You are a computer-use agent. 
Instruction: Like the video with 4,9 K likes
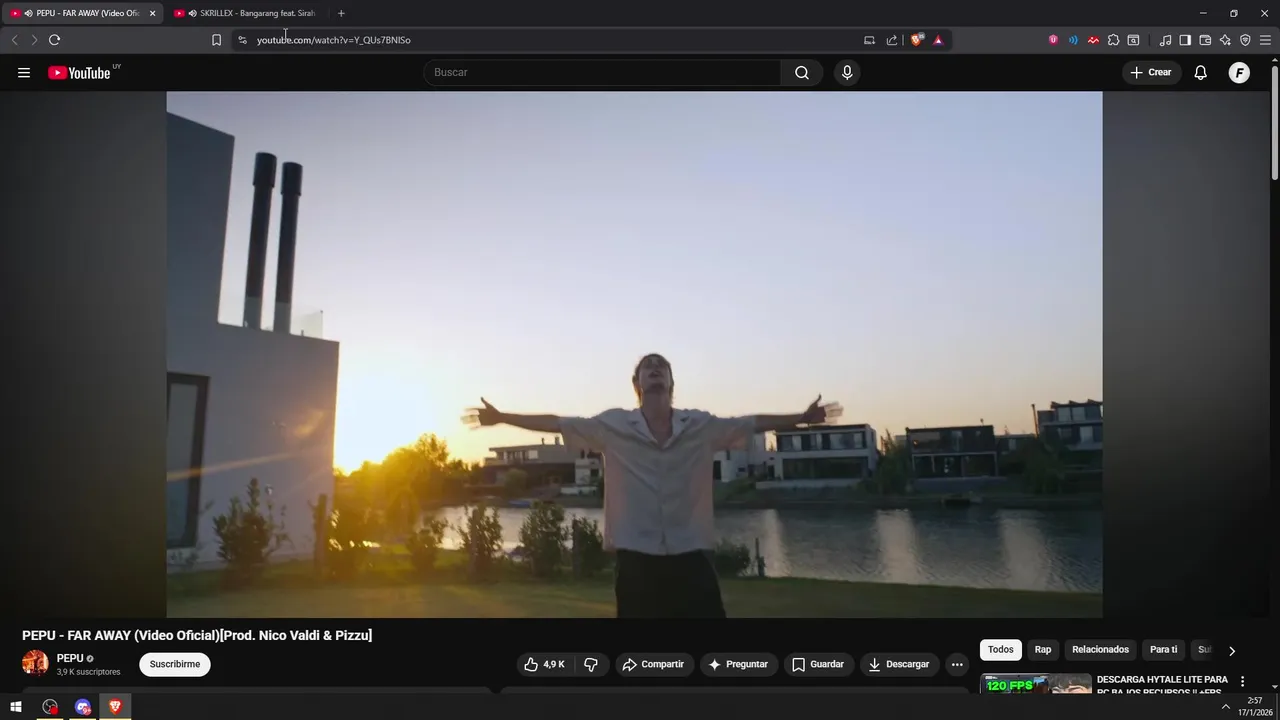click(545, 664)
